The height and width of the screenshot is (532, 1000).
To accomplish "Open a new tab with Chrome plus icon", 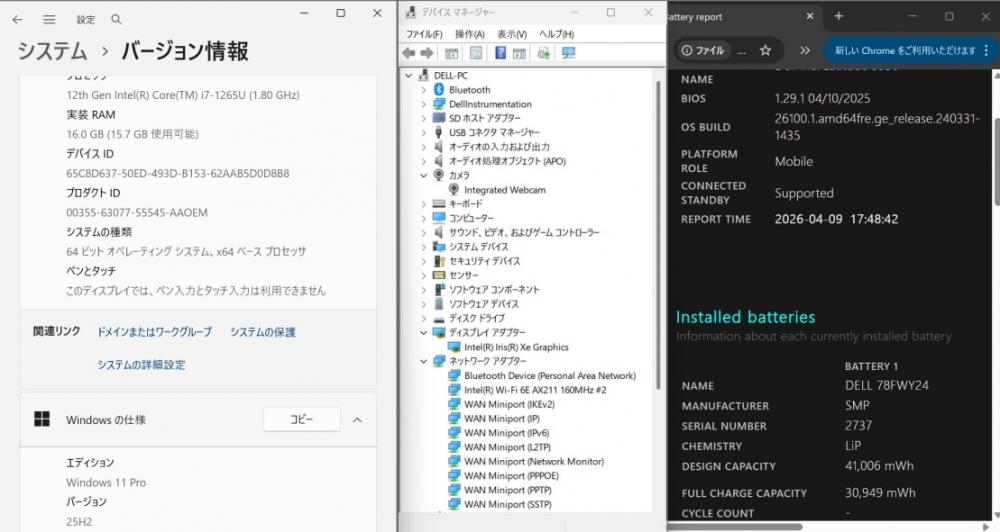I will 839,17.
